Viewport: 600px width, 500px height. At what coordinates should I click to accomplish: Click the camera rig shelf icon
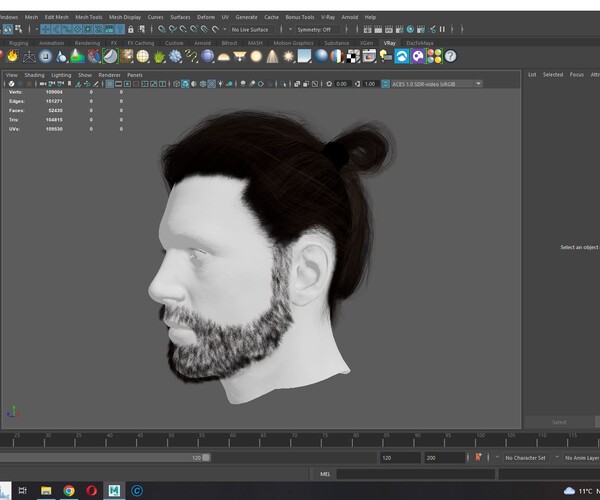(x=29, y=57)
